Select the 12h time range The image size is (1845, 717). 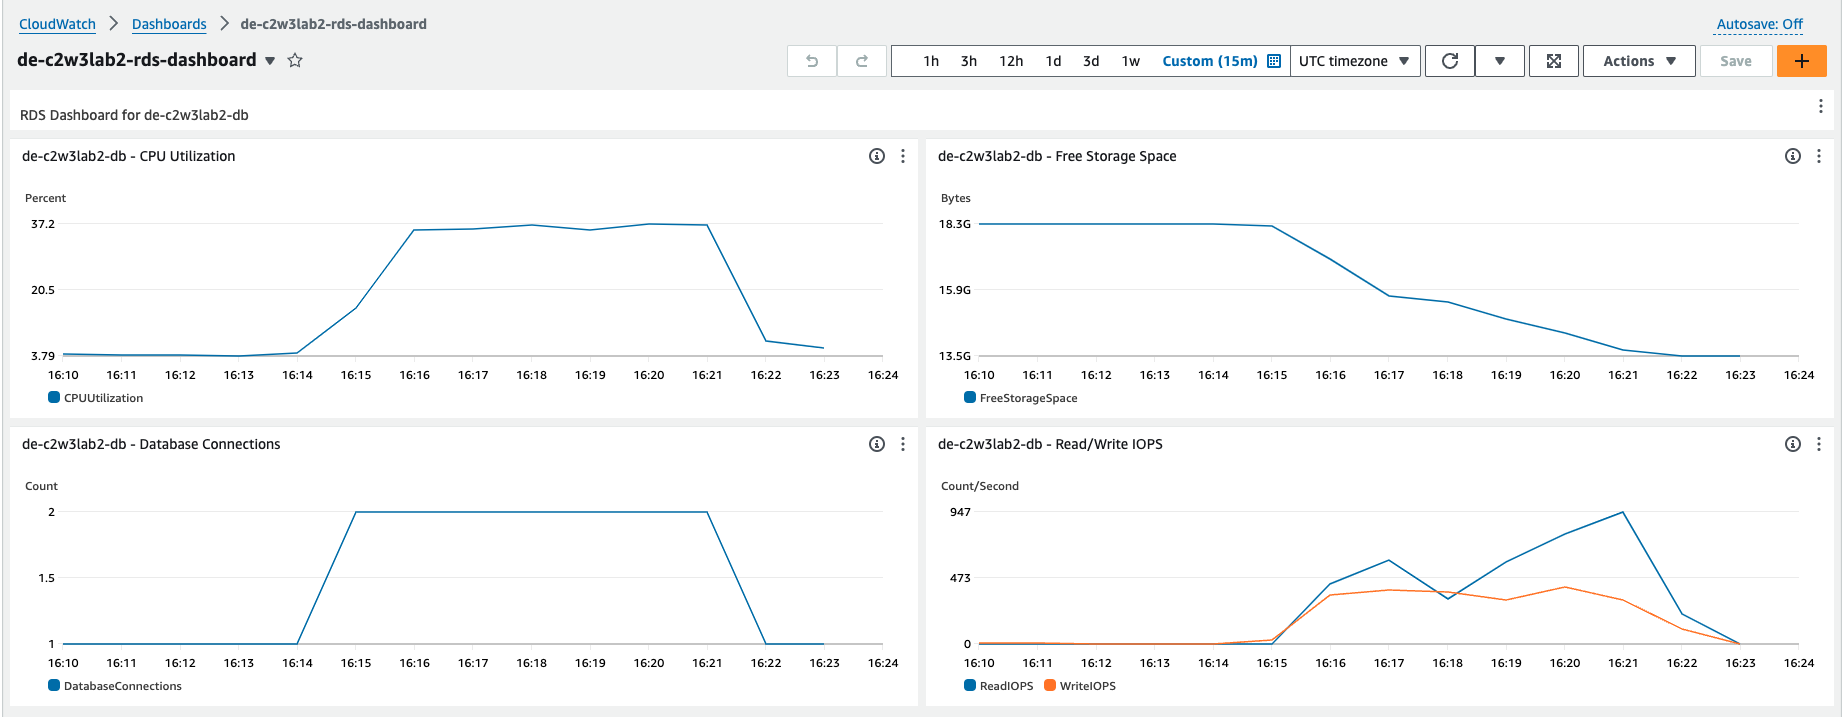tap(1010, 61)
